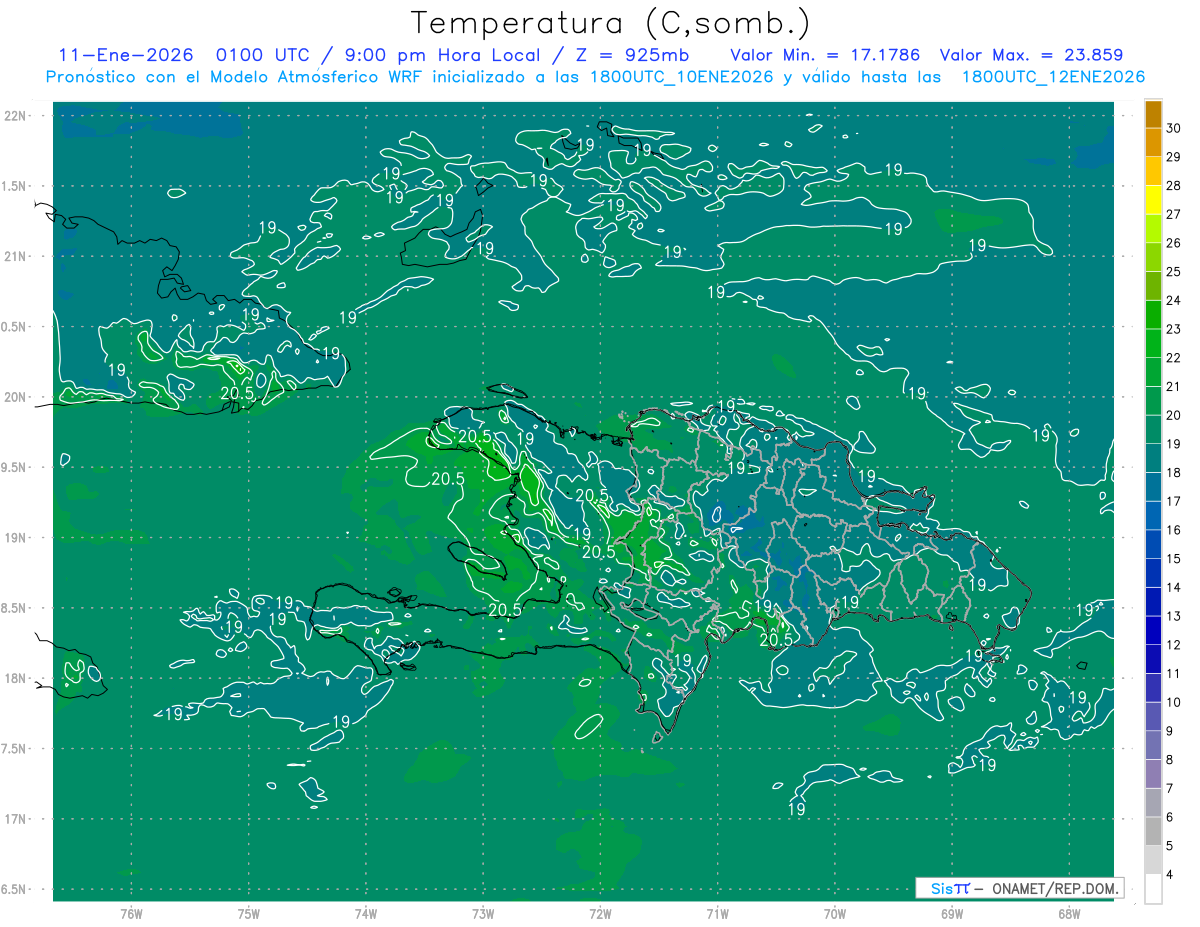
Task: Click the '19N' latitude axis label
Action: 17,538
